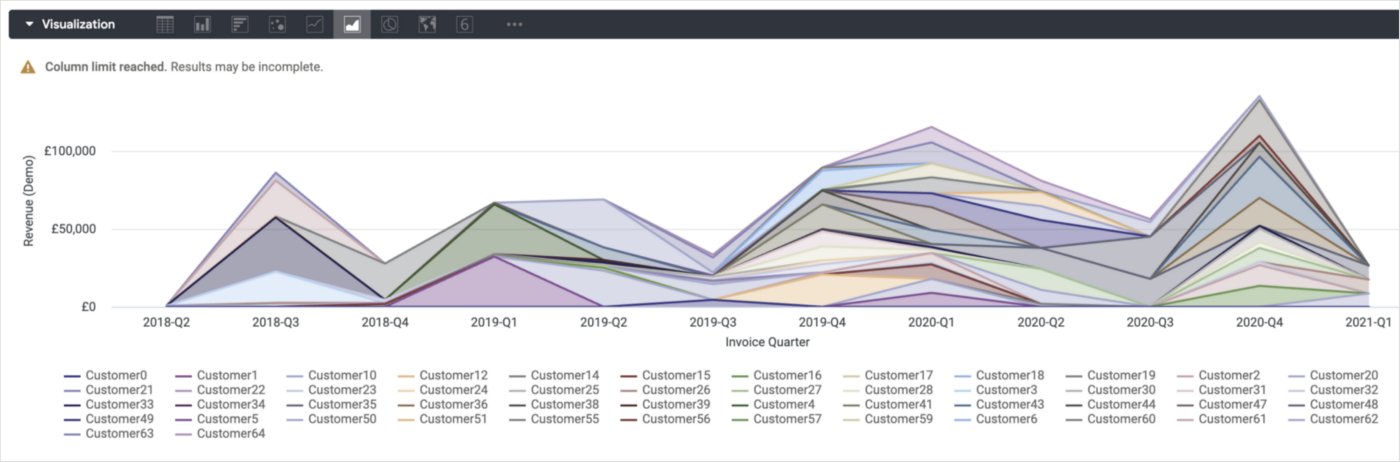
Task: Click the column limit warning icon
Action: [x=28, y=67]
